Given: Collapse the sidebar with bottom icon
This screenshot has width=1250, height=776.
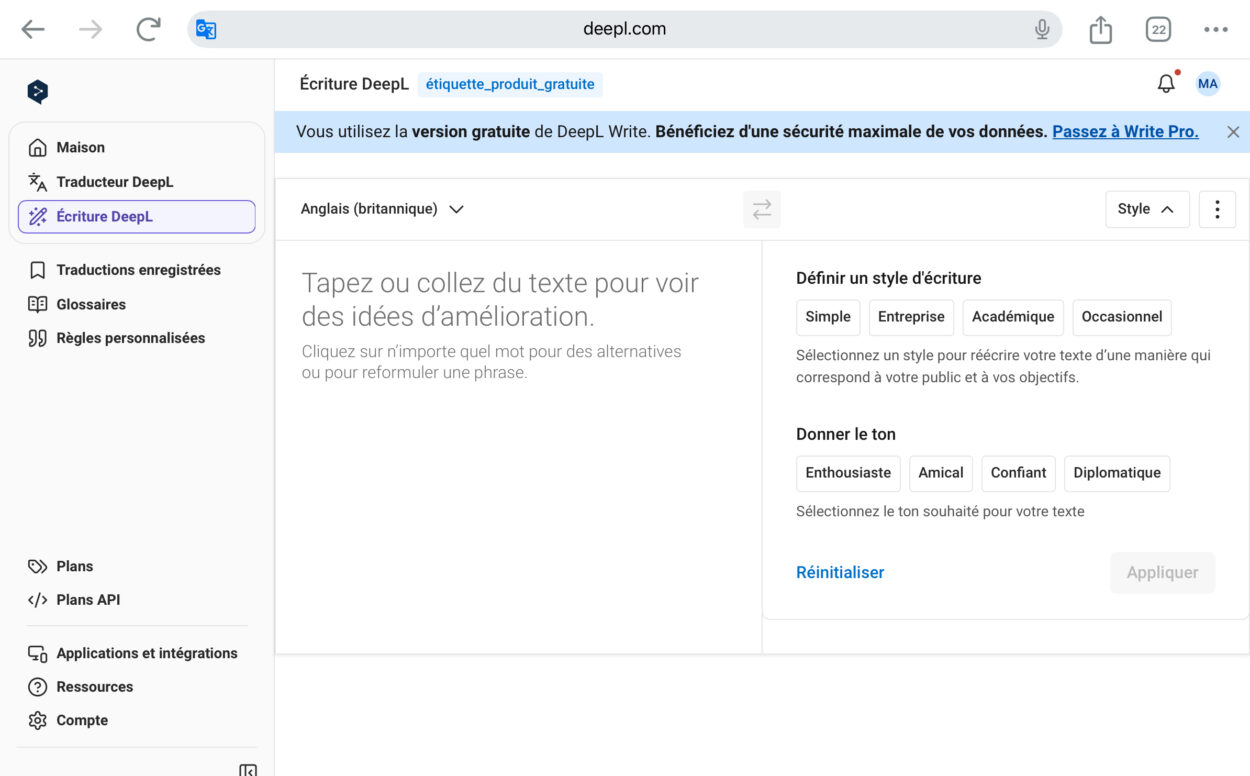Looking at the screenshot, I should (247, 770).
